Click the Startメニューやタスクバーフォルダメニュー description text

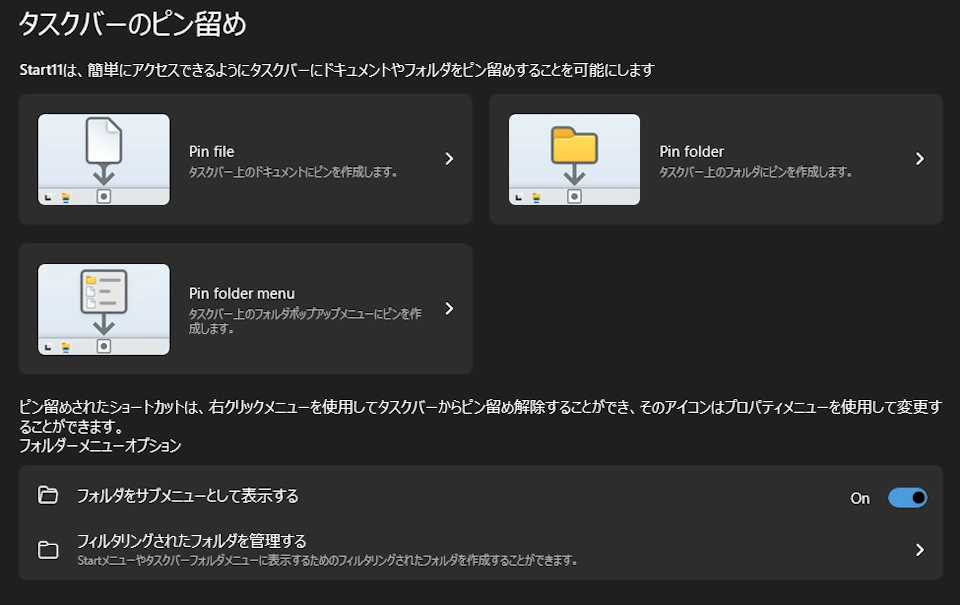(x=327, y=560)
